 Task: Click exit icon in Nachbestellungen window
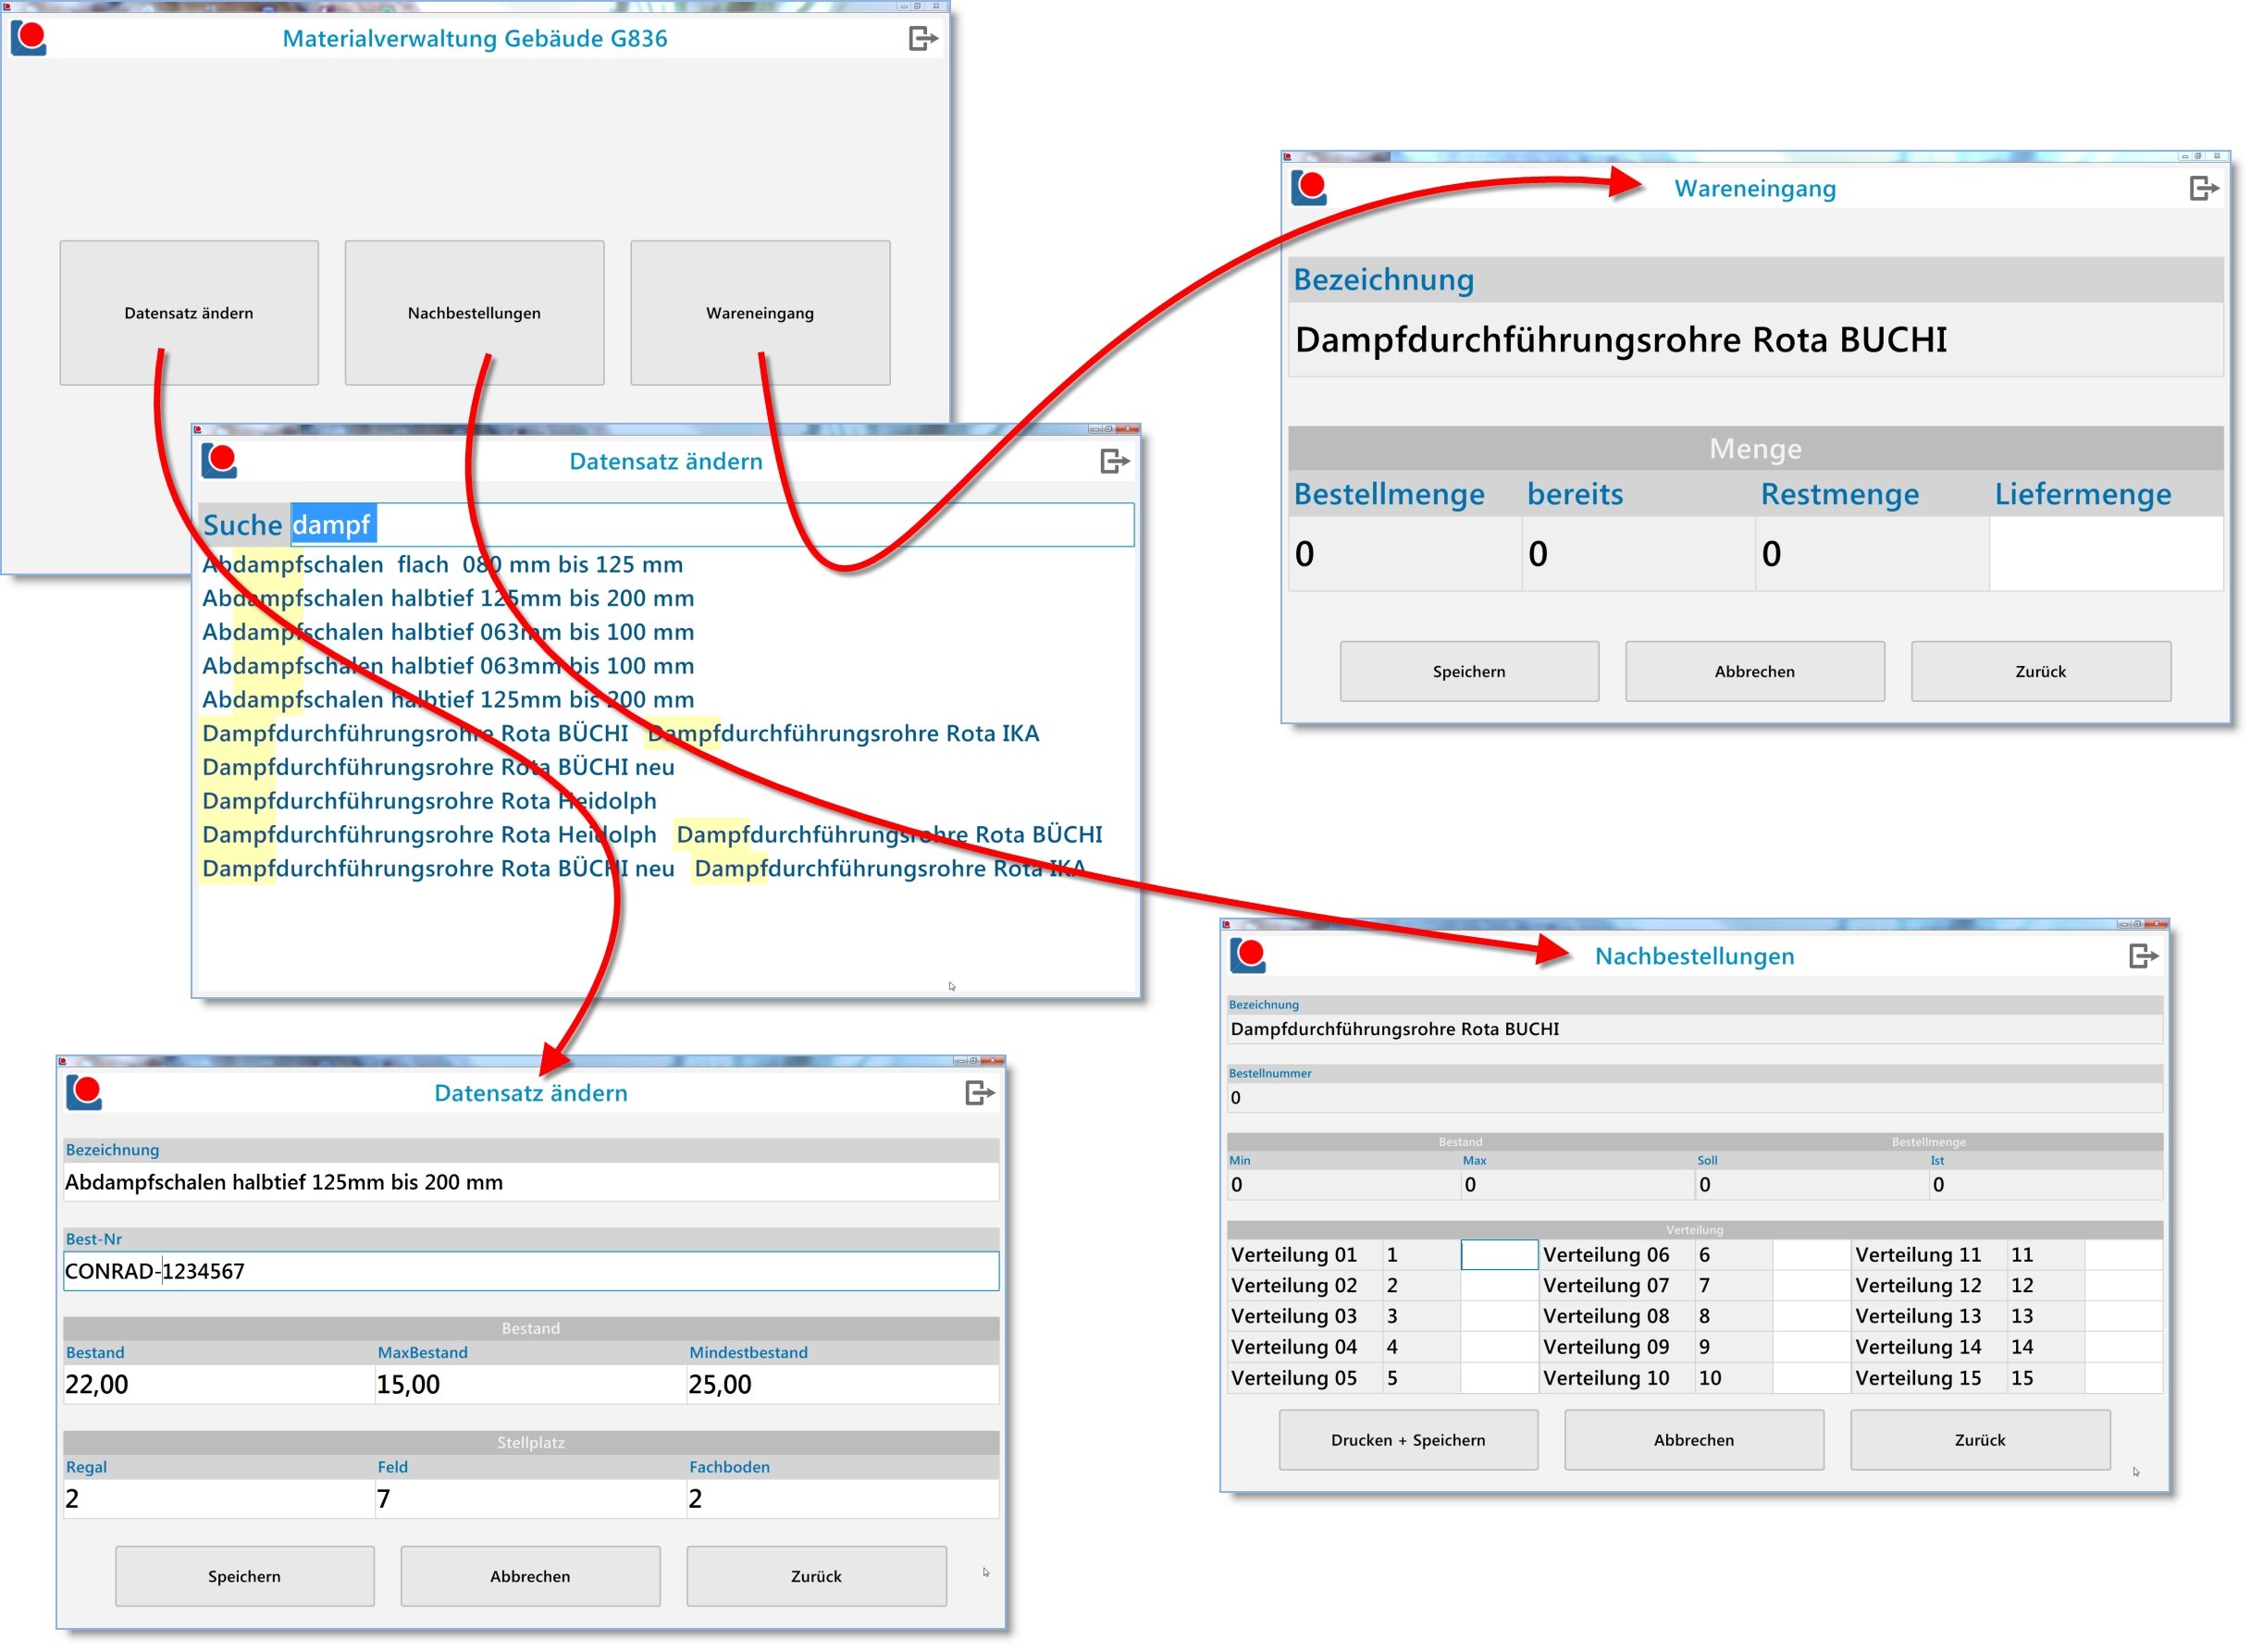2143,957
